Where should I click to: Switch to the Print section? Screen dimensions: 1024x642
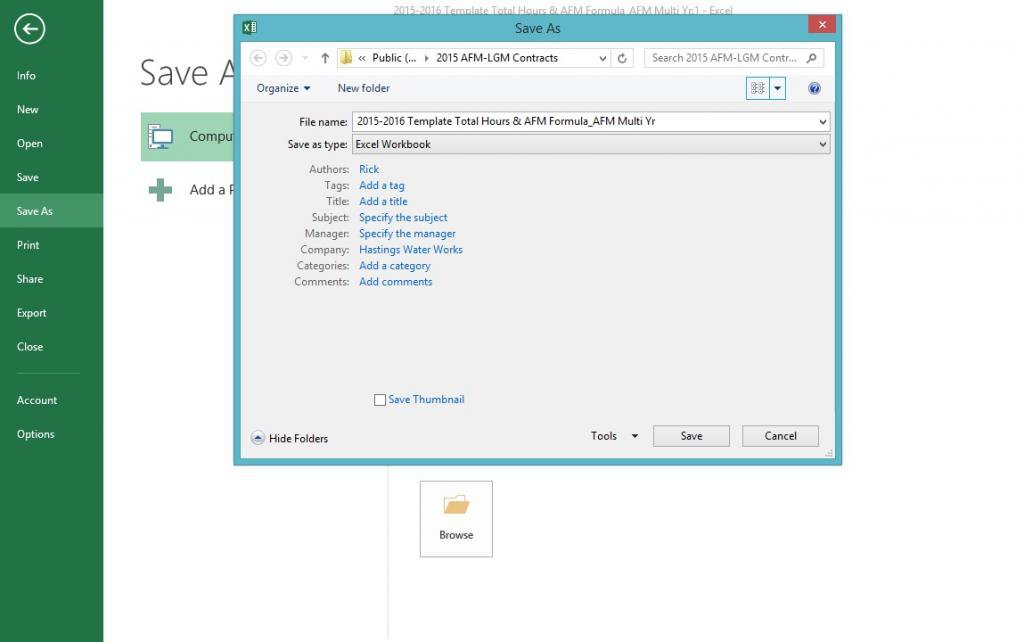coord(31,245)
